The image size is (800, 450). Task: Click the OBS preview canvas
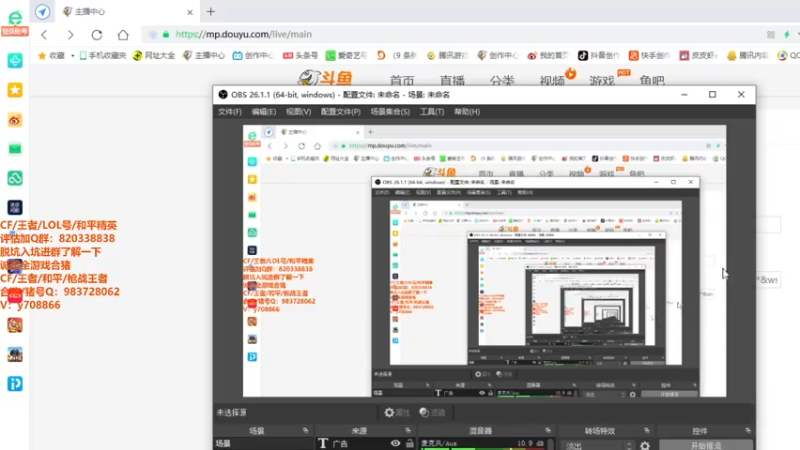pos(484,261)
